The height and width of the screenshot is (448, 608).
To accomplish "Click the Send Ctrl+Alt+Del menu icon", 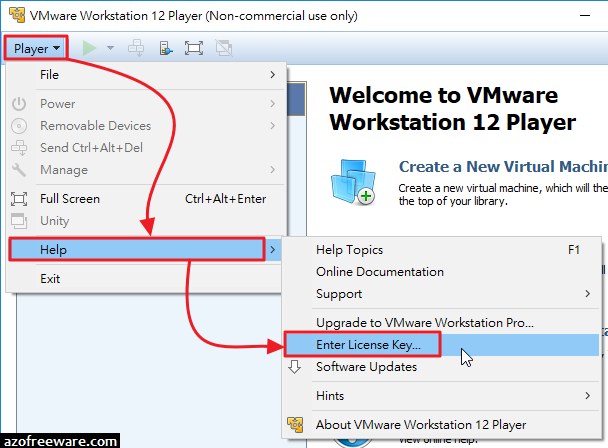I will pyautogui.click(x=19, y=148).
